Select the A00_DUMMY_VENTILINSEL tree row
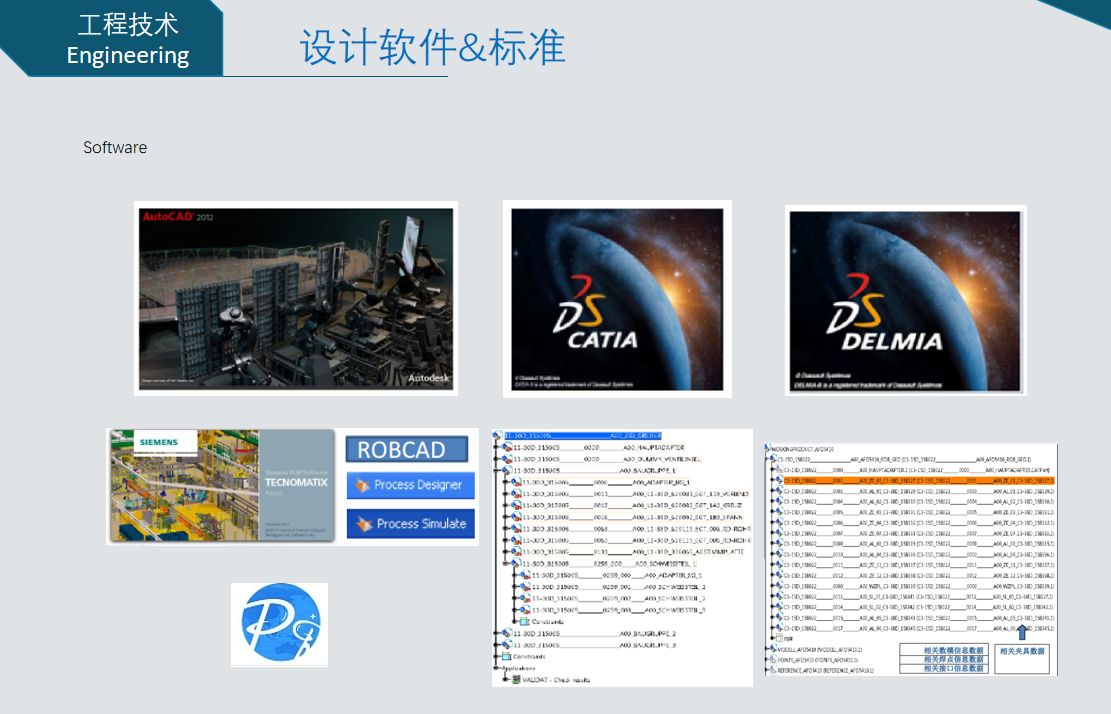This screenshot has height=714, width=1111. pyautogui.click(x=607, y=458)
